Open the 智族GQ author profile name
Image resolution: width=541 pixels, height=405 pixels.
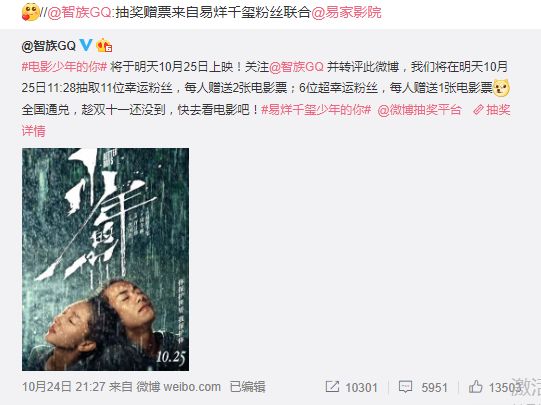pos(48,45)
